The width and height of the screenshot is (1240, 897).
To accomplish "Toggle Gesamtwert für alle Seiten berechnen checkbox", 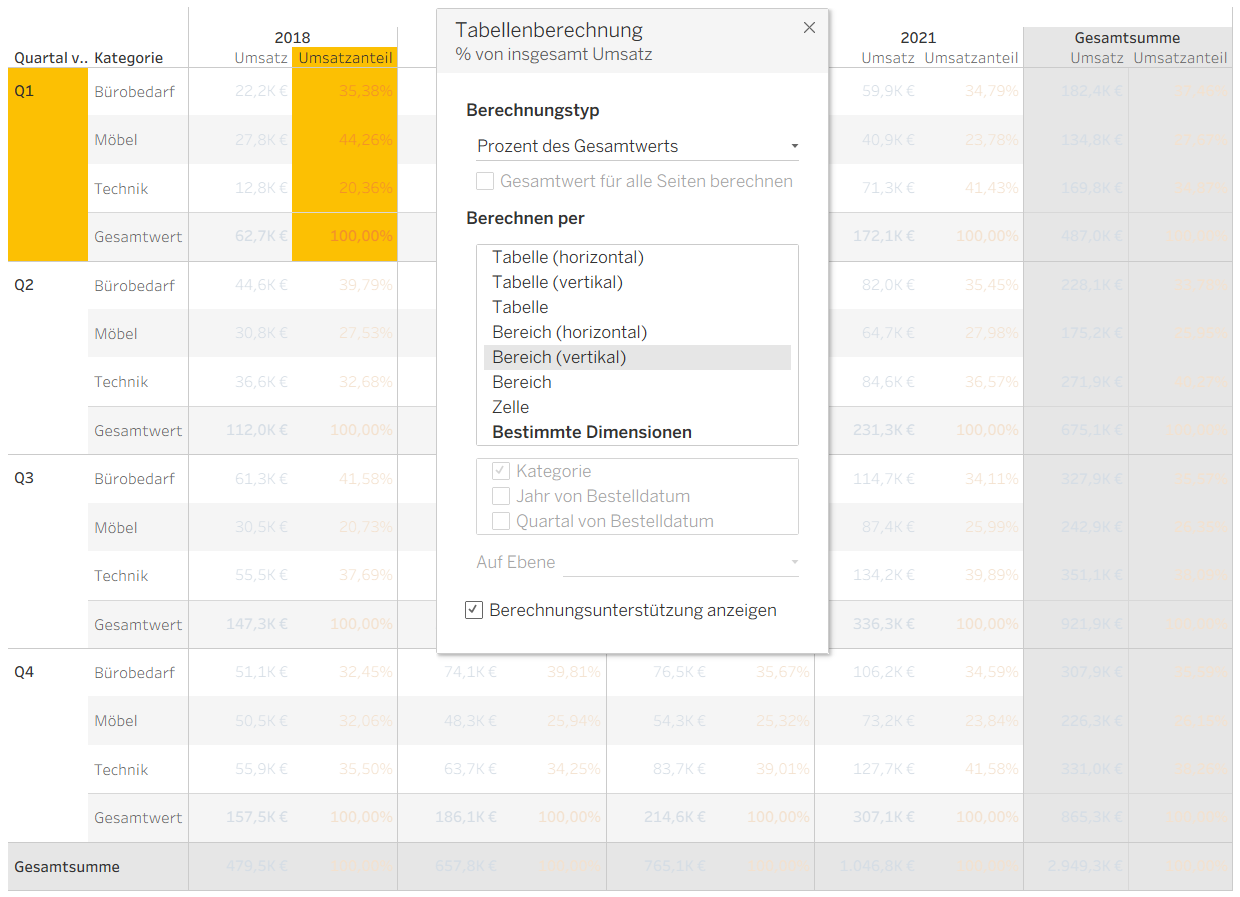I will [x=485, y=181].
